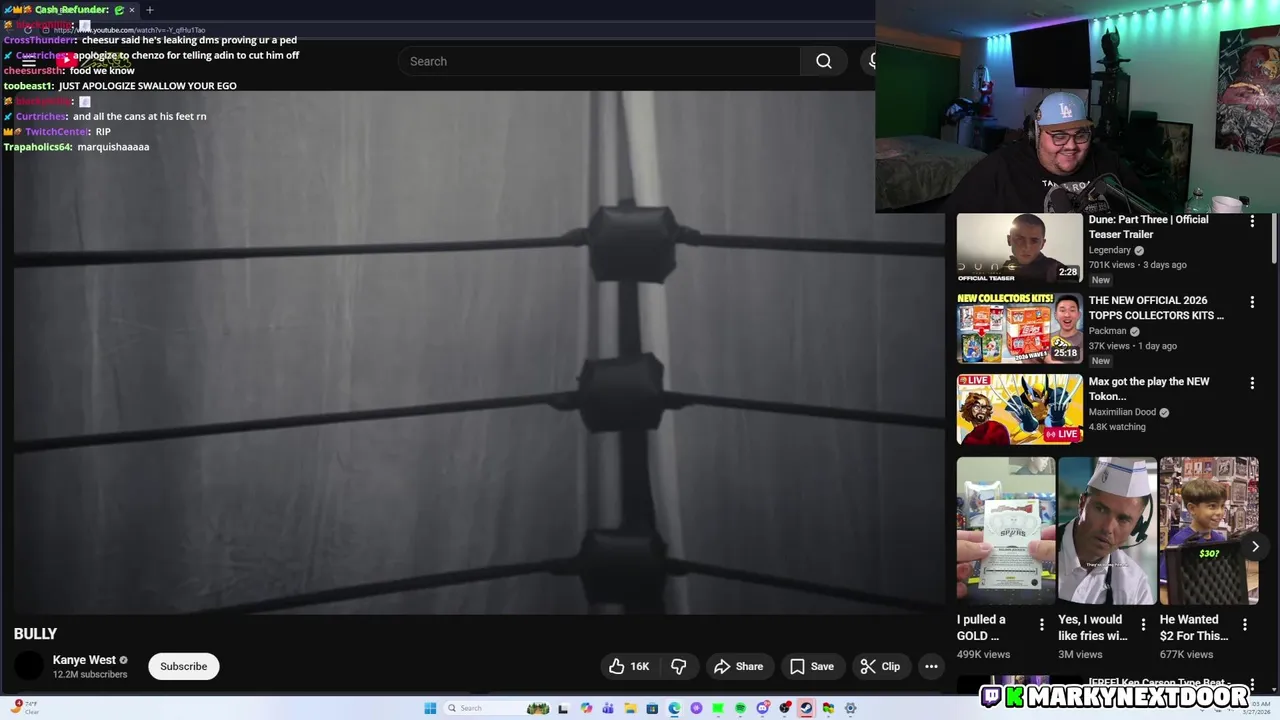The height and width of the screenshot is (720, 1280).
Task: Like the BULLY video
Action: tap(629, 666)
